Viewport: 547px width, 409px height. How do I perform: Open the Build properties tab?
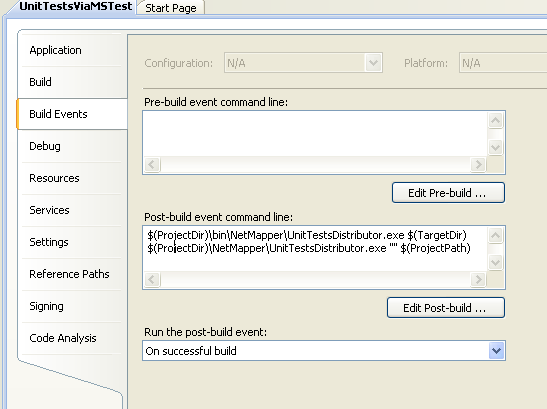(71, 82)
